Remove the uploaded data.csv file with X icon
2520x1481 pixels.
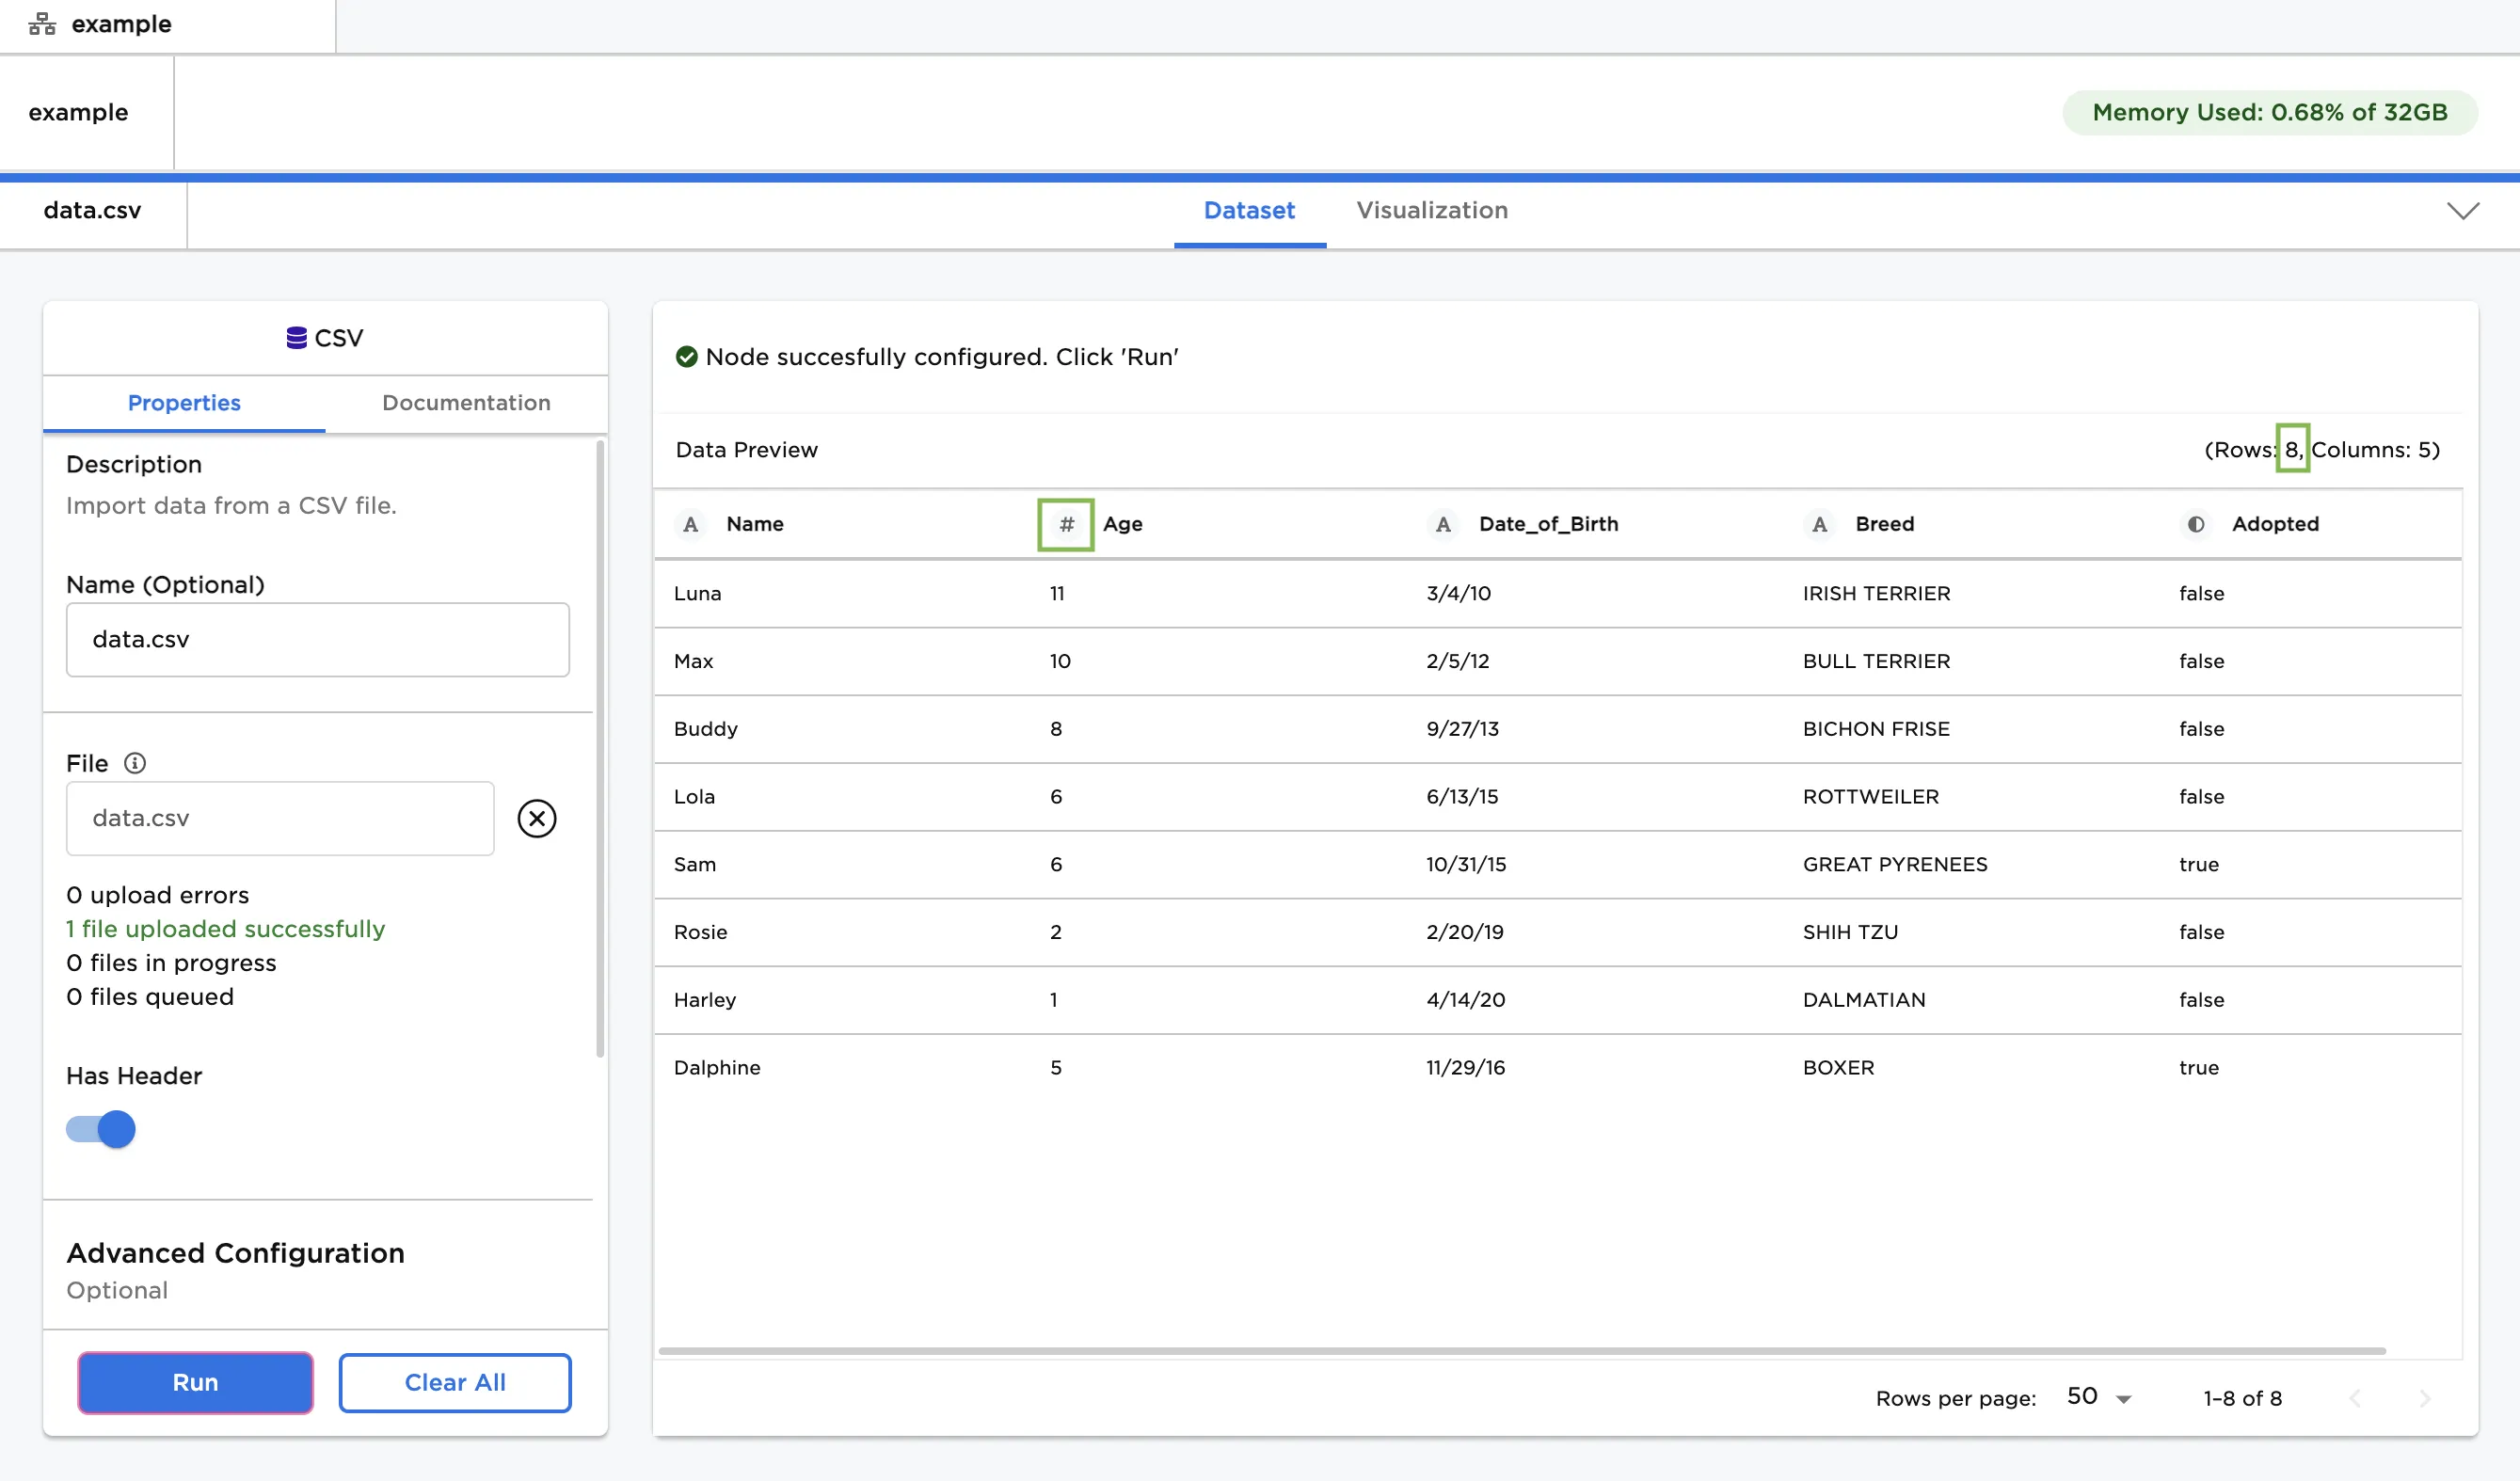537,818
